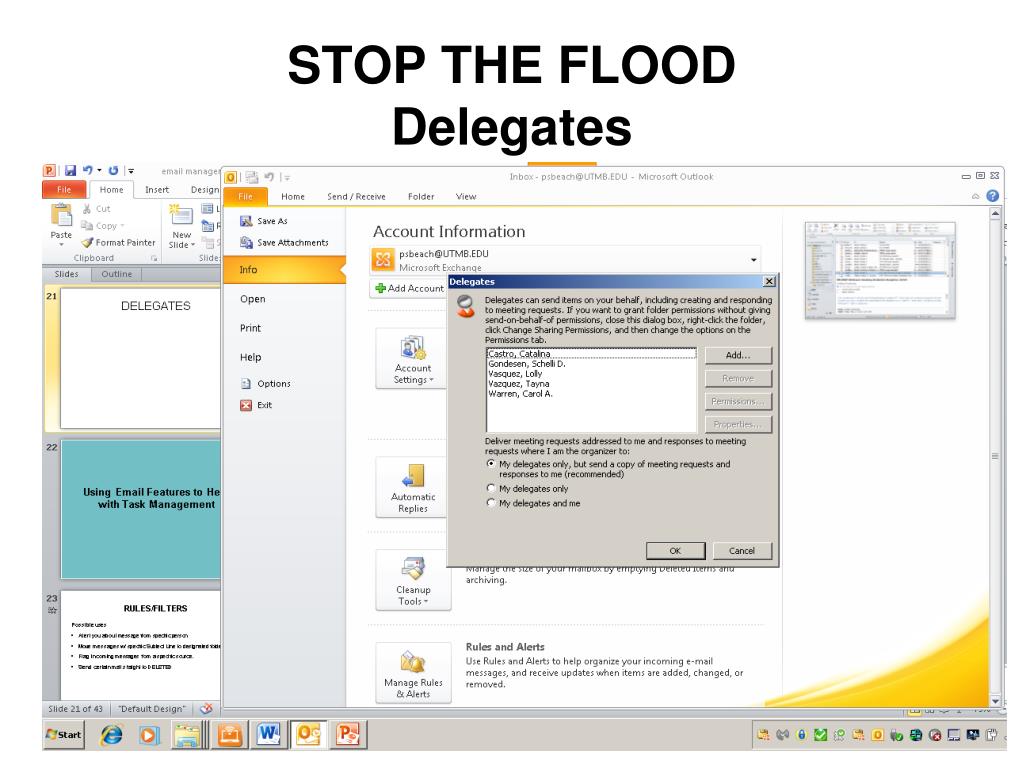Screen dimensions: 1024x768
Task: Click Save Attachments in backstage menu
Action: 284,243
